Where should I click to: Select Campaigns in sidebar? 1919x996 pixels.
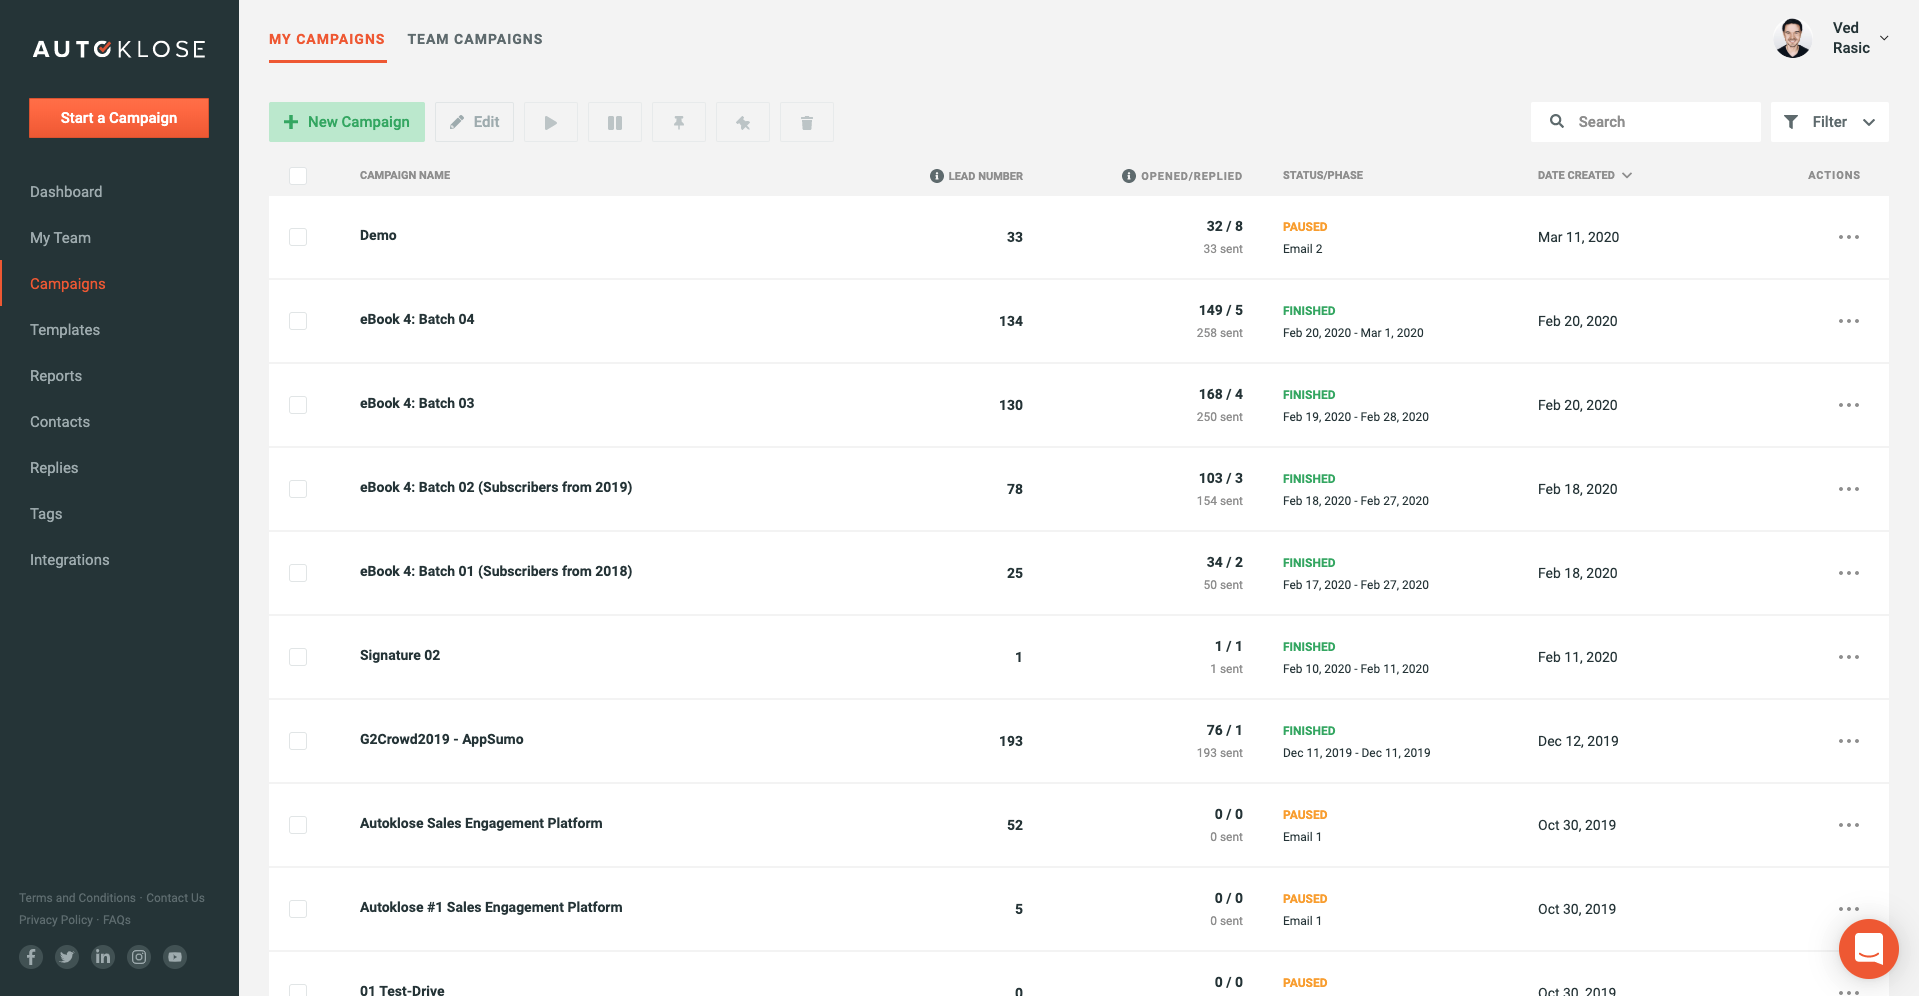coord(68,284)
